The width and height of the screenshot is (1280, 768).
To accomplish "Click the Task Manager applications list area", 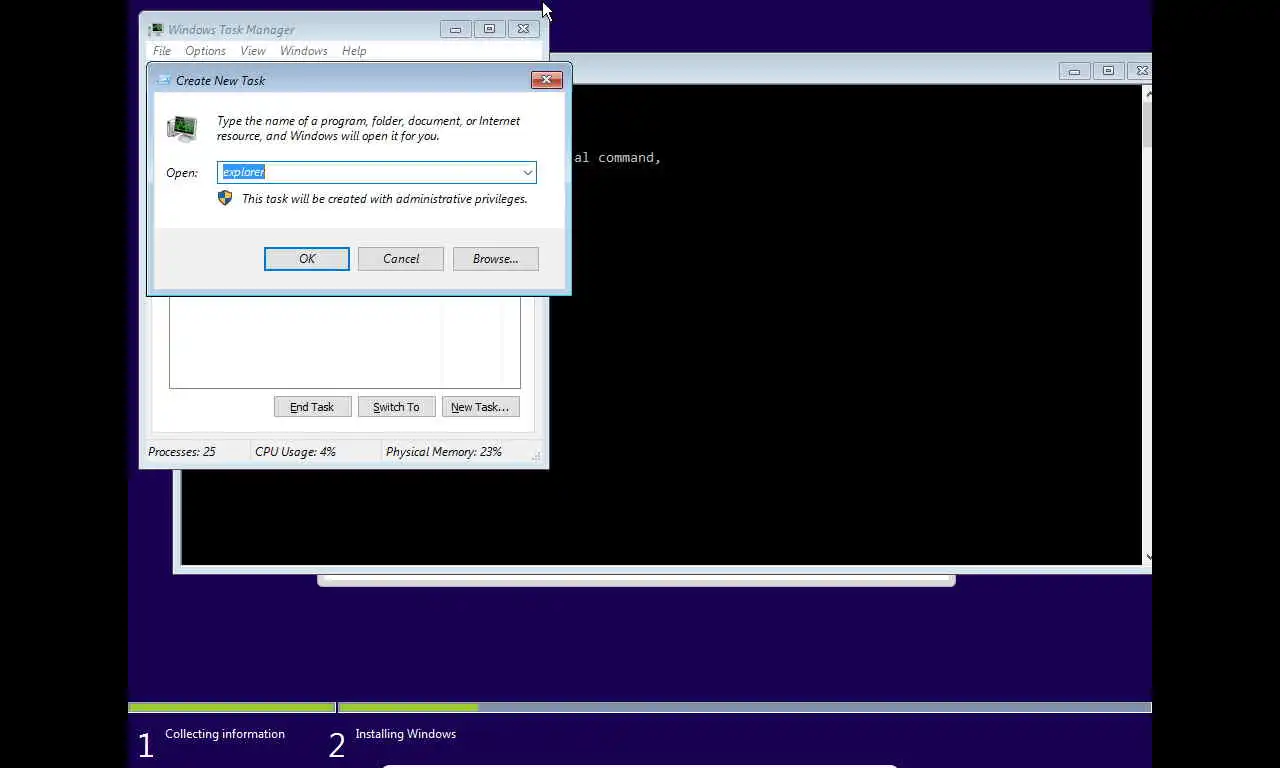I will pyautogui.click(x=345, y=342).
